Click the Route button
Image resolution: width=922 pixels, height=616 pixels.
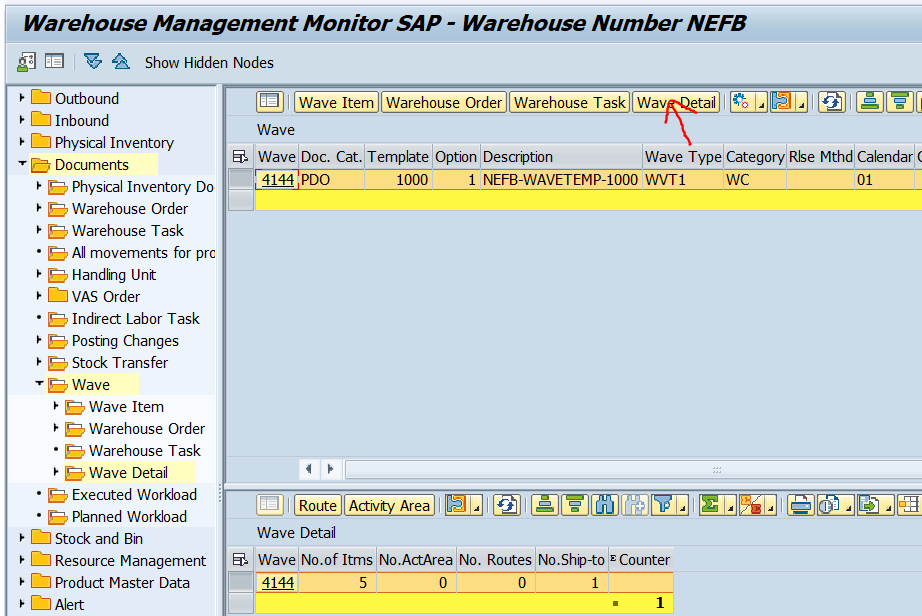pyautogui.click(x=318, y=505)
